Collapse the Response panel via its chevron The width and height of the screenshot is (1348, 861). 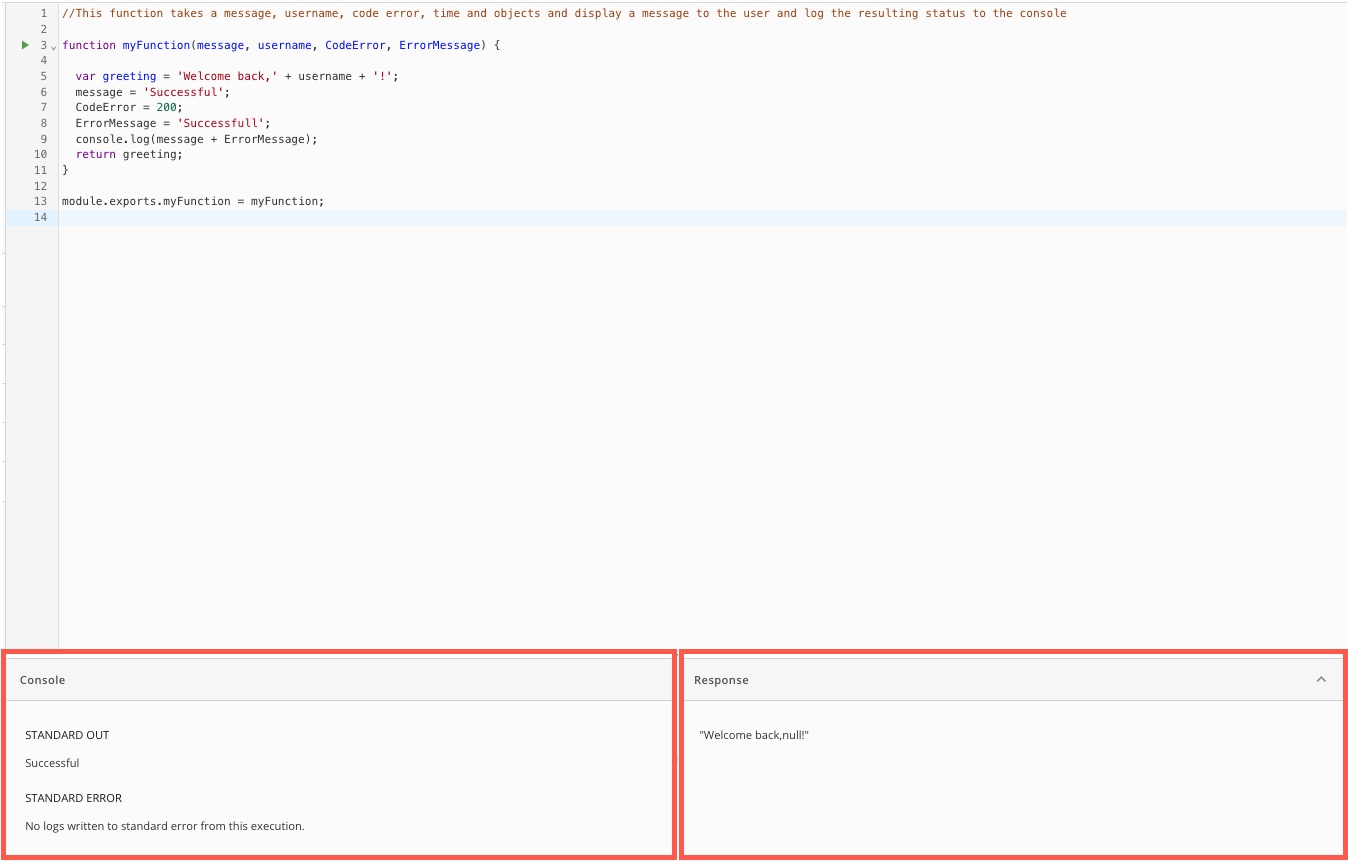pyautogui.click(x=1321, y=677)
